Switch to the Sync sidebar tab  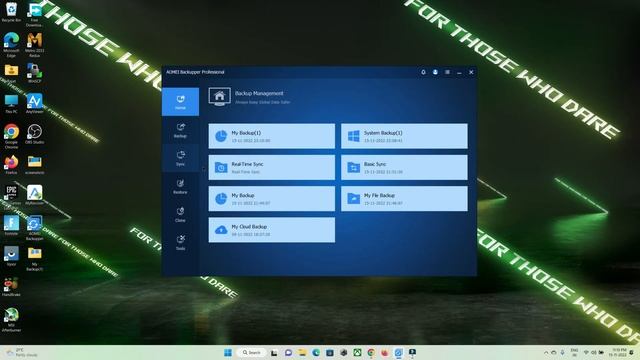click(x=180, y=158)
